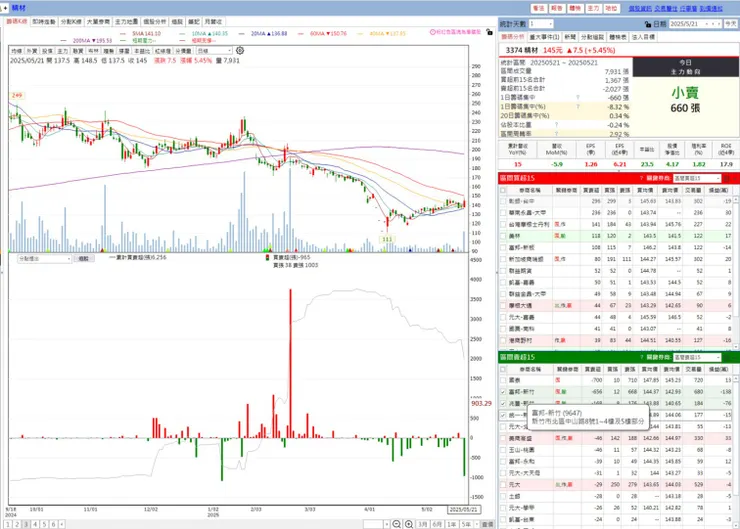This screenshot has height=529, width=740.
Task: Toggle the lock icon beside 日期
Action: click(x=648, y=24)
